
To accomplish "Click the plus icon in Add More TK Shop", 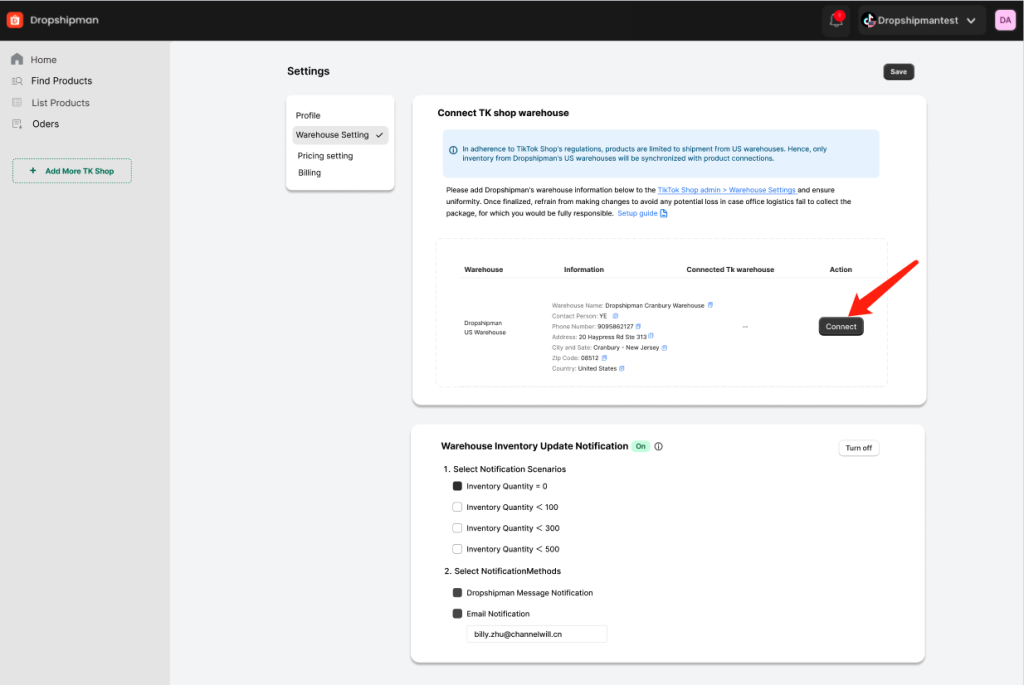I will click(x=33, y=170).
